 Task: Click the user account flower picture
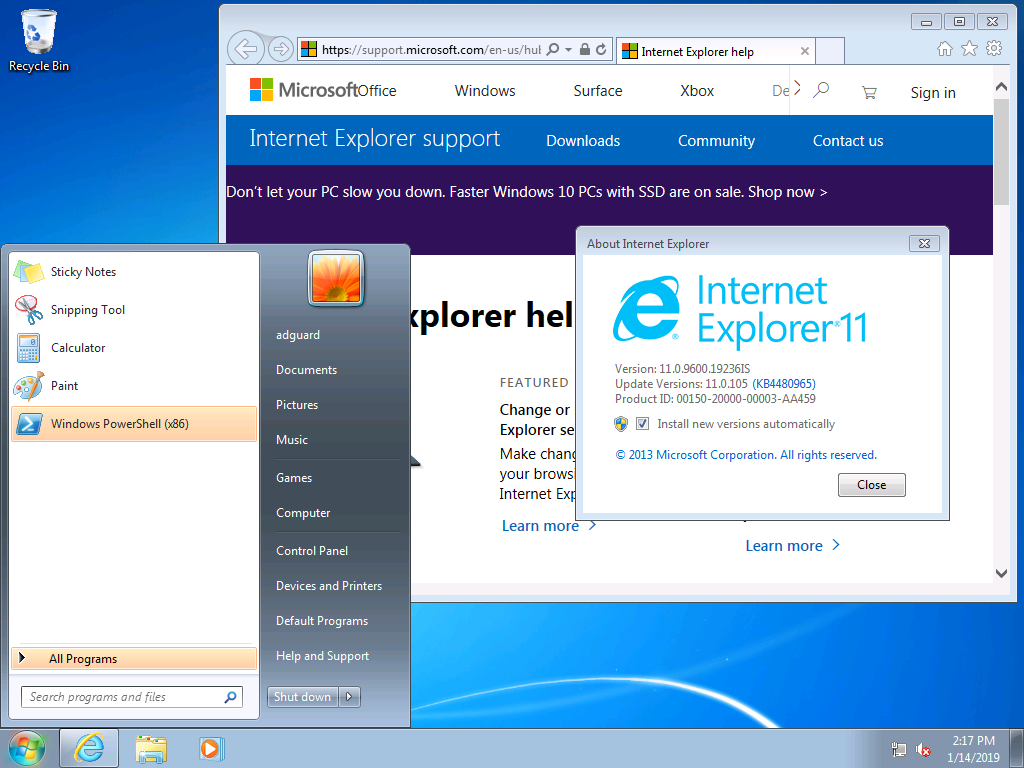336,279
